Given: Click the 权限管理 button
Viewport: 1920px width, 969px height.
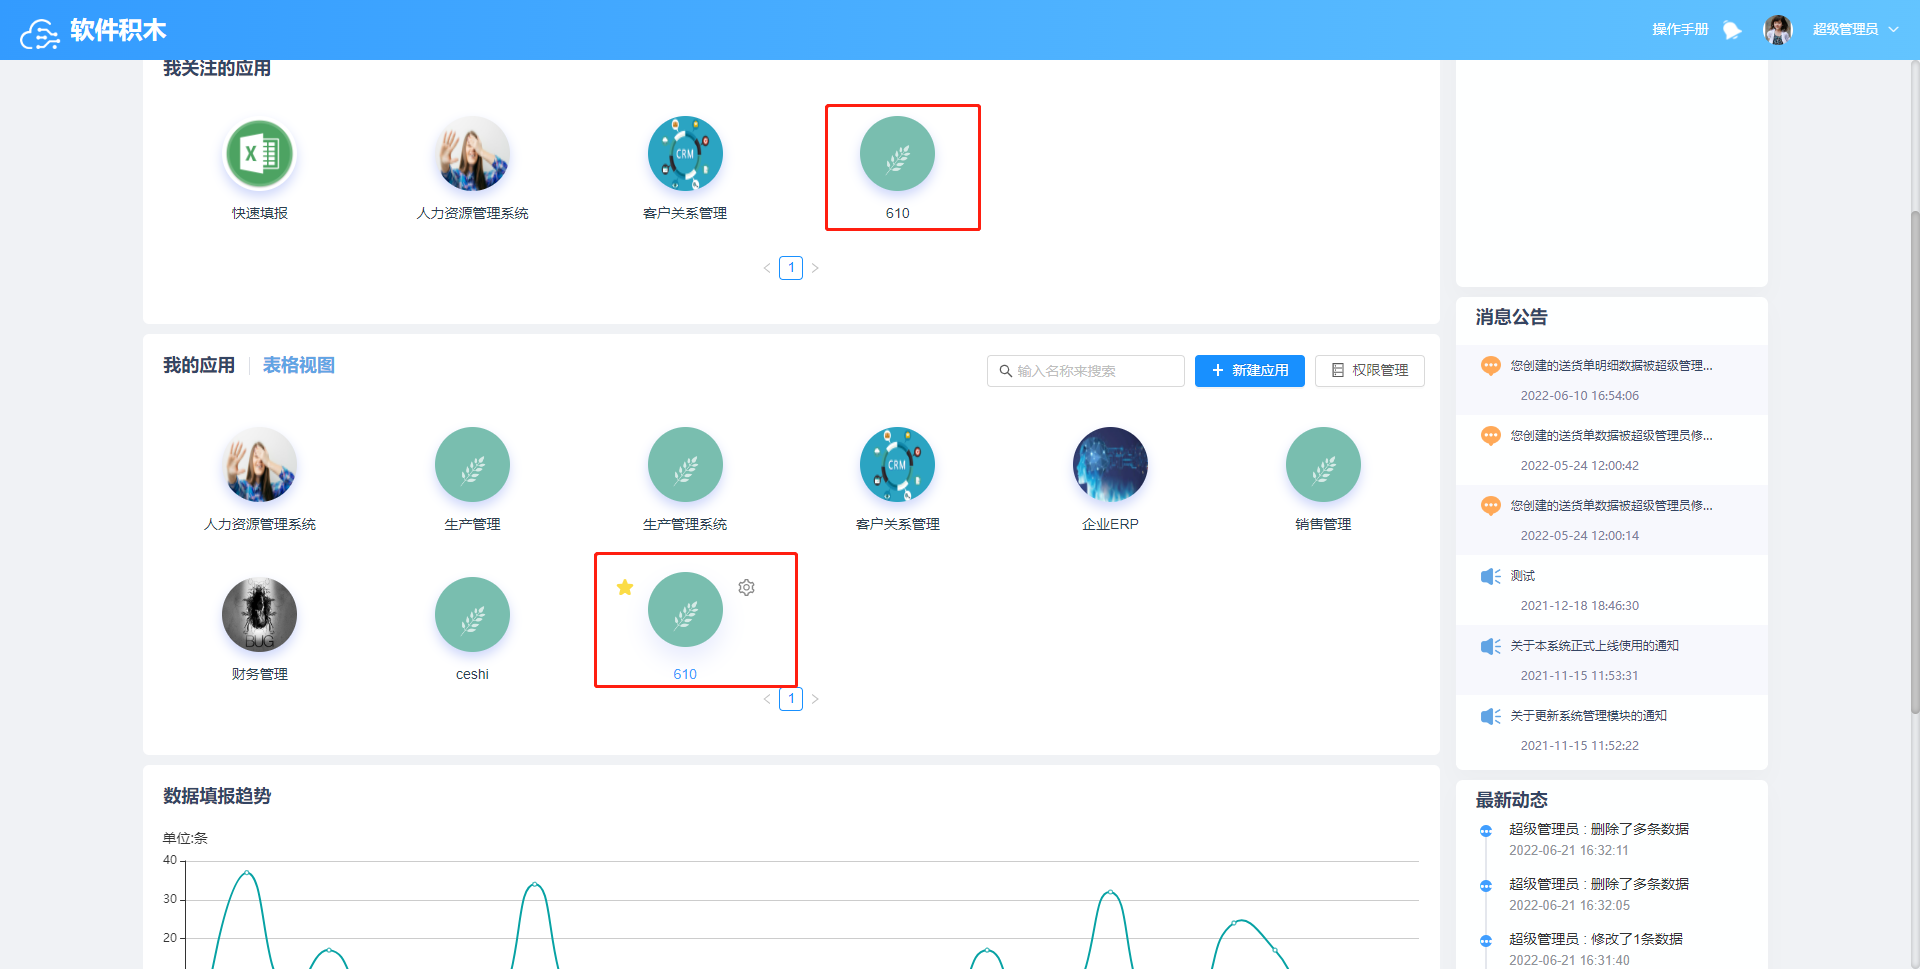Looking at the screenshot, I should 1369,371.
